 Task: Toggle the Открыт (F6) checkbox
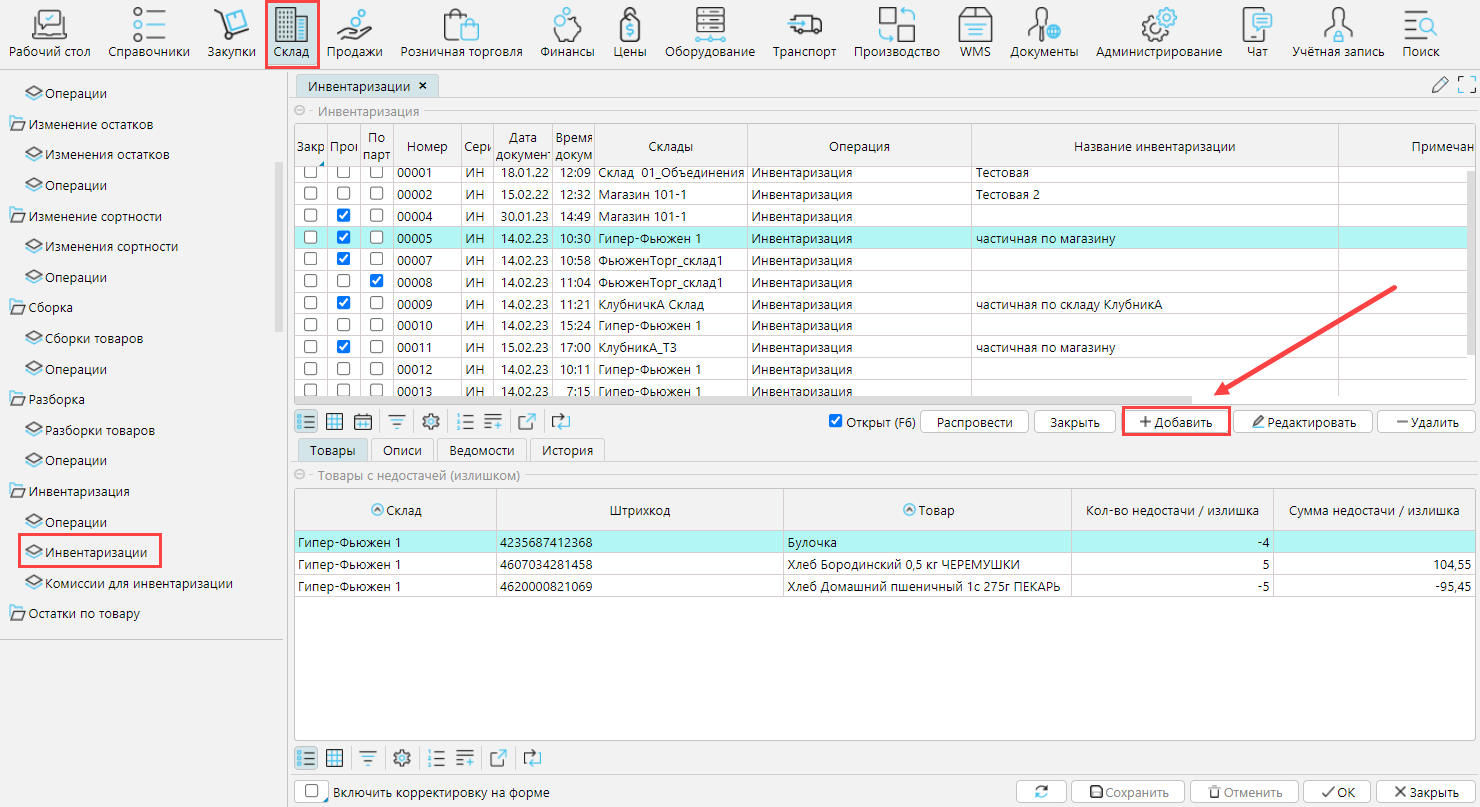836,421
